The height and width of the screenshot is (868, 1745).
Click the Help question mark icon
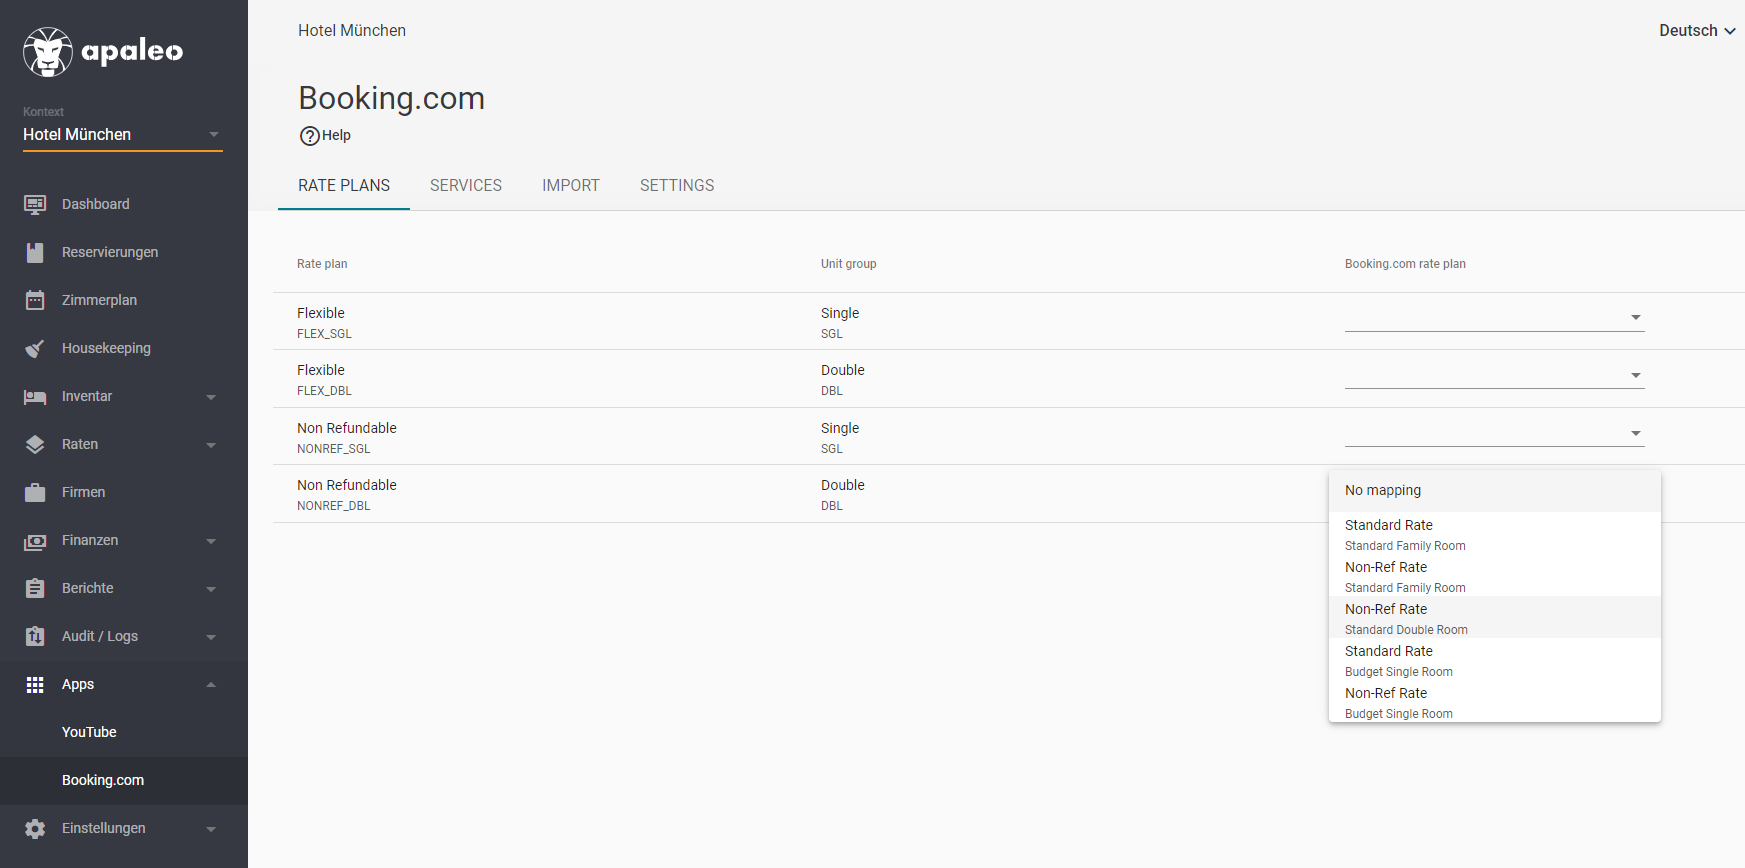coord(310,136)
